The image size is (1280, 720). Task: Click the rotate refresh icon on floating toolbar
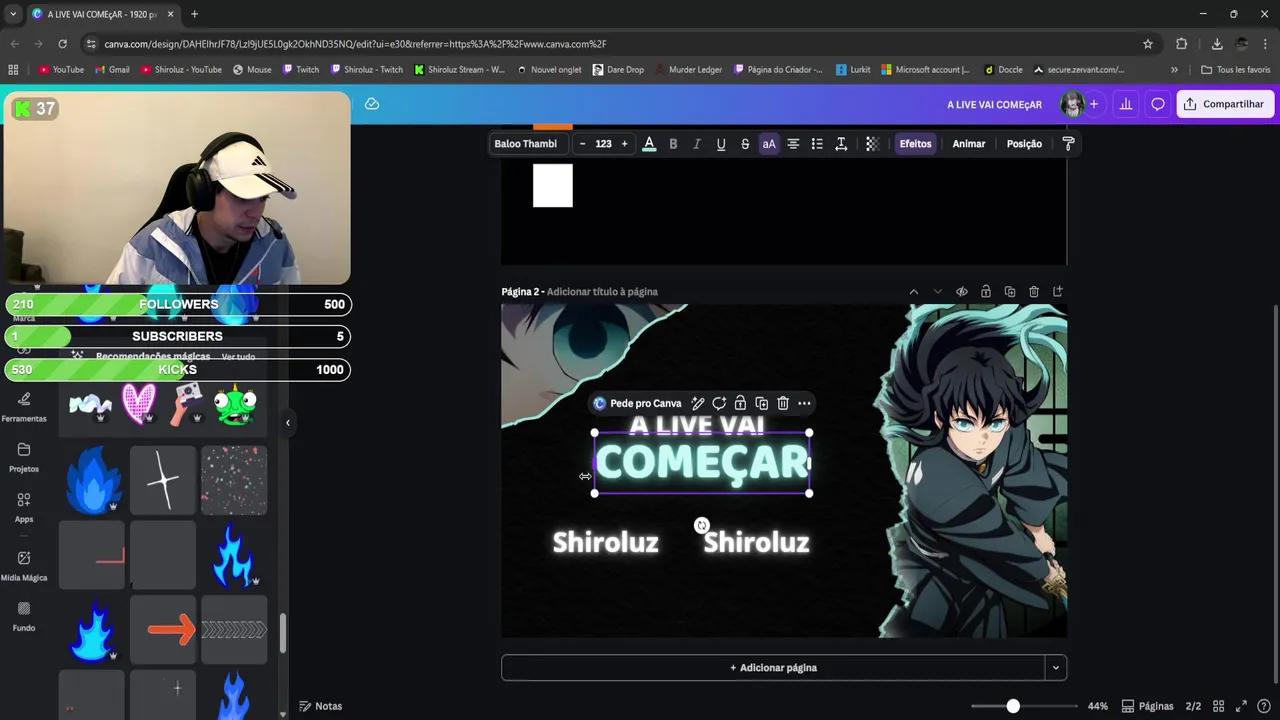[x=719, y=404]
